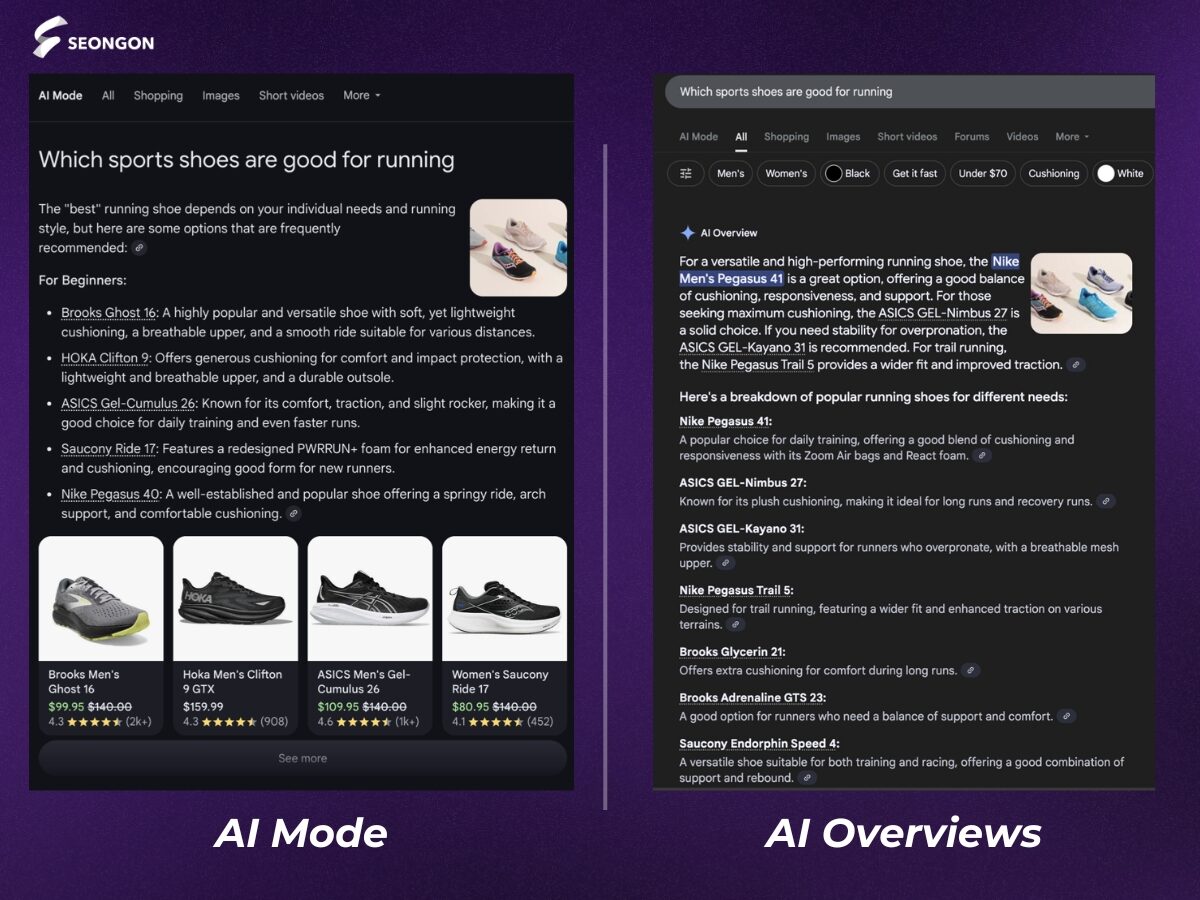Click link icon after Nike Pegasus 40 description
Image resolution: width=1200 pixels, height=900 pixels.
[293, 513]
